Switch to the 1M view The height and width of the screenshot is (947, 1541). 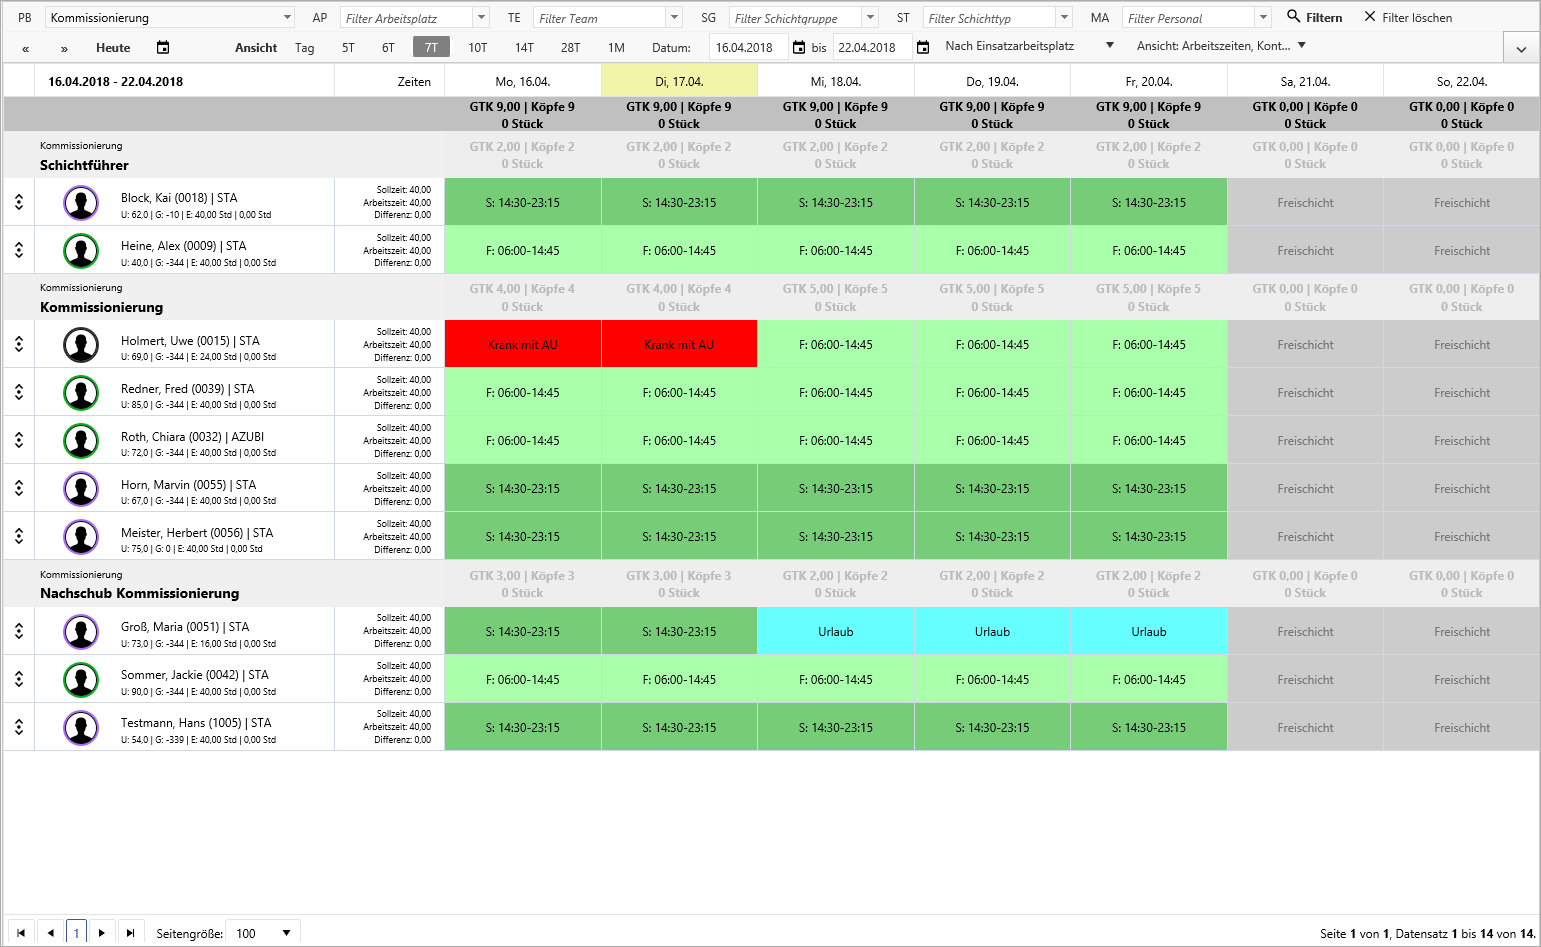click(x=616, y=47)
